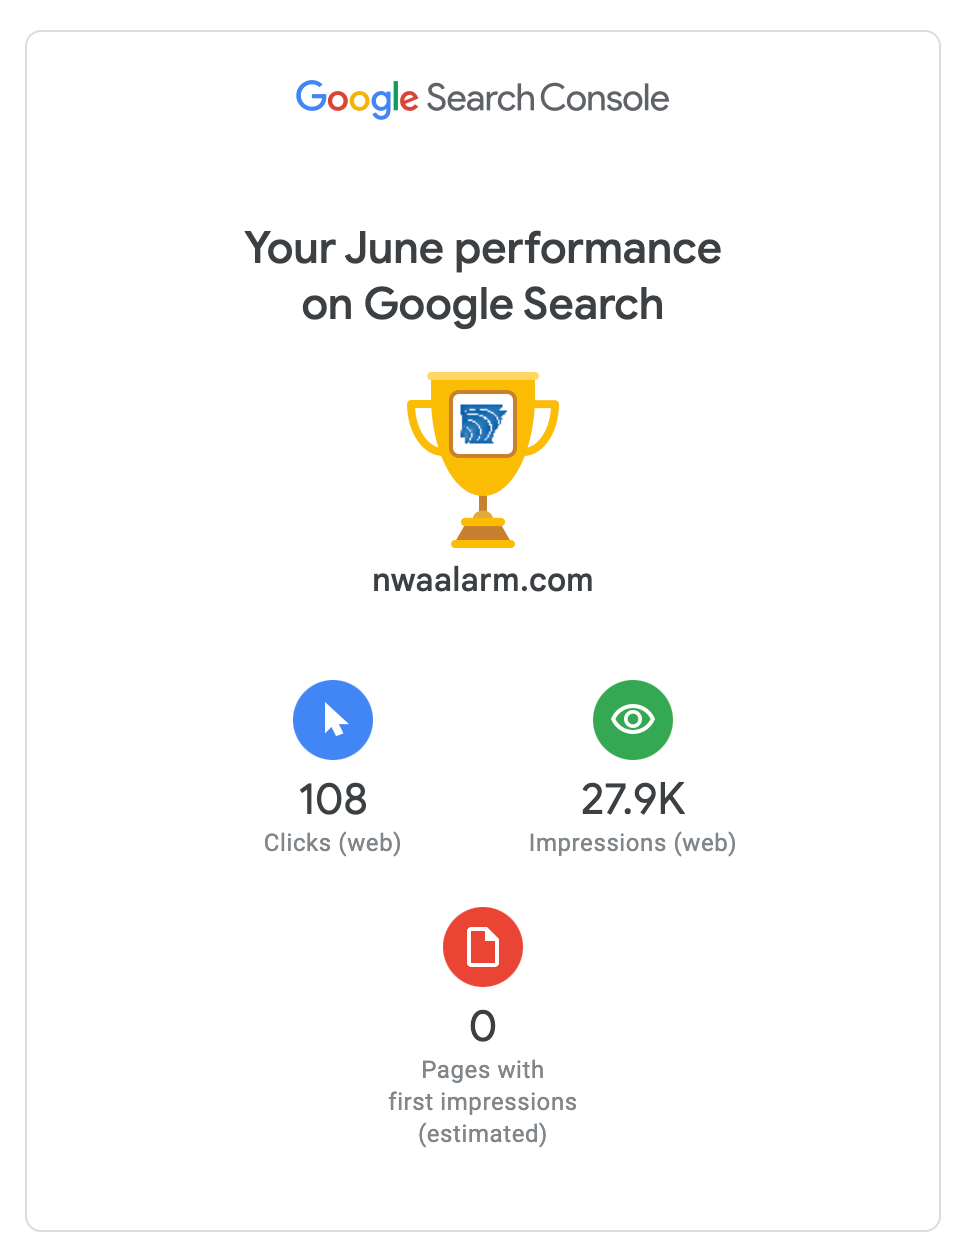Click the "Clicks (web)" label

[333, 843]
